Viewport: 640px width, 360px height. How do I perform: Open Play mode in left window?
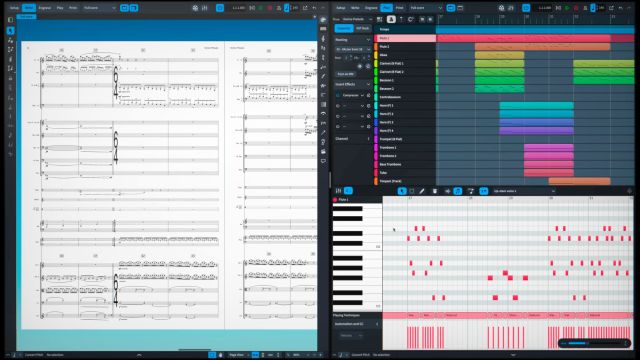point(60,8)
